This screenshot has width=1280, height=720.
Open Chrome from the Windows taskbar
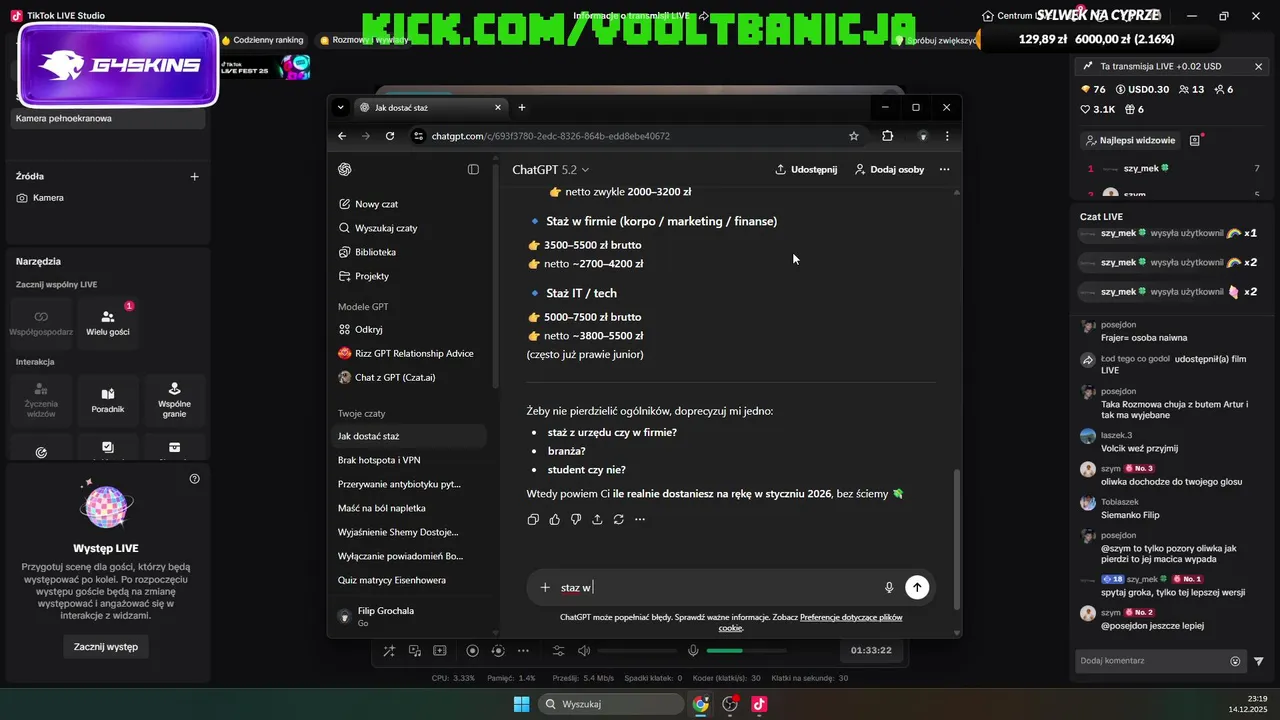click(x=700, y=704)
